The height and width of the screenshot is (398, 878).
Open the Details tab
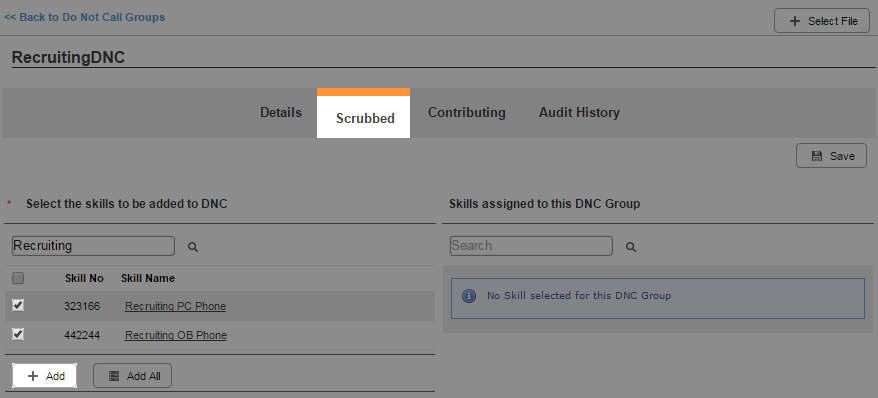tap(281, 113)
